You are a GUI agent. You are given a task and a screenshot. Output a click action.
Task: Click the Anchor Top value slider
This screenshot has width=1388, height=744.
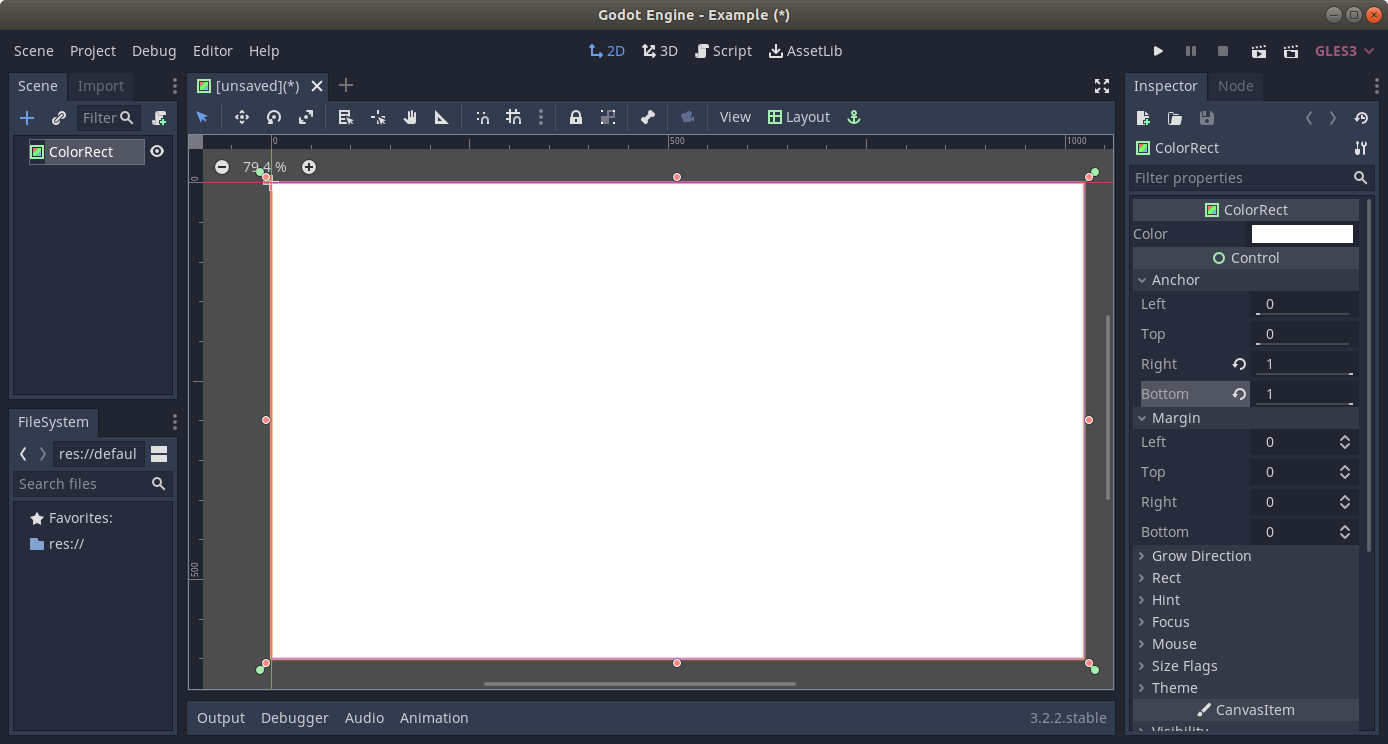[x=1304, y=334]
